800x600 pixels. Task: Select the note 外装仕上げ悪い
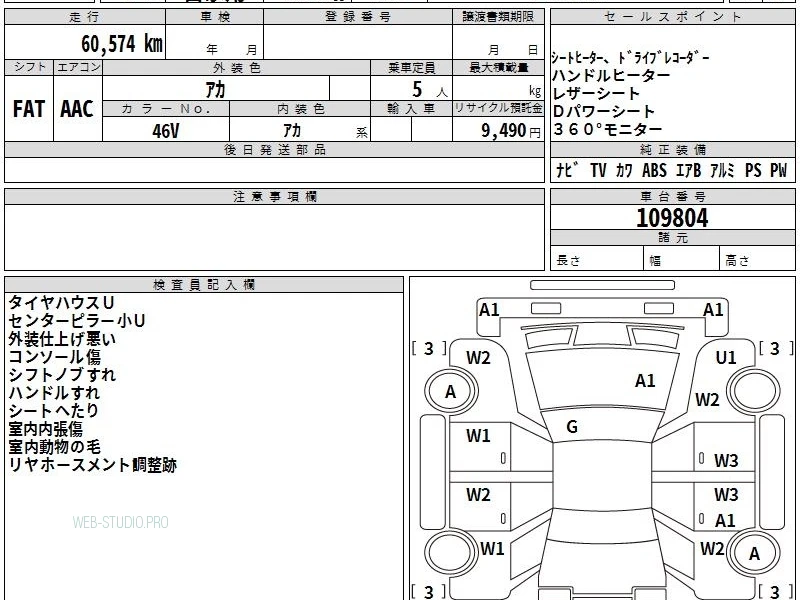pos(62,339)
